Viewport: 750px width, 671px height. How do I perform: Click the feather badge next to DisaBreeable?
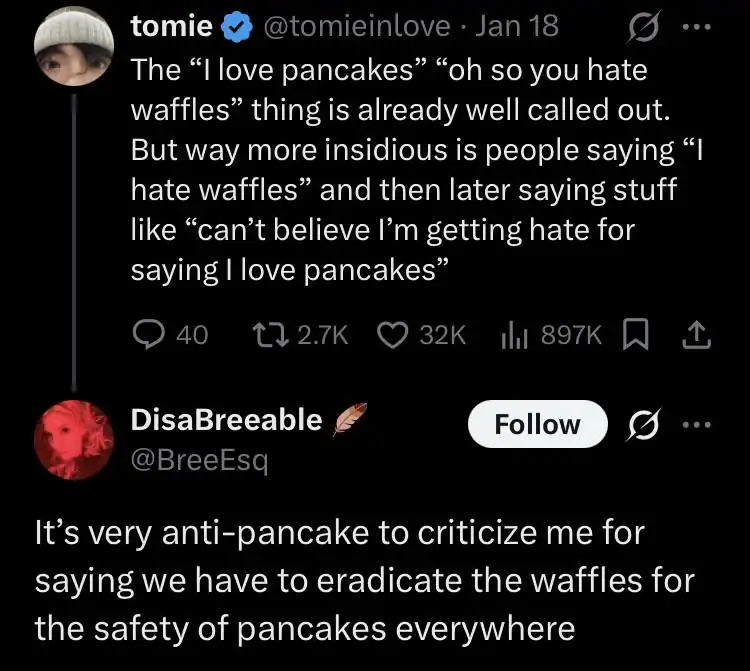coord(349,420)
